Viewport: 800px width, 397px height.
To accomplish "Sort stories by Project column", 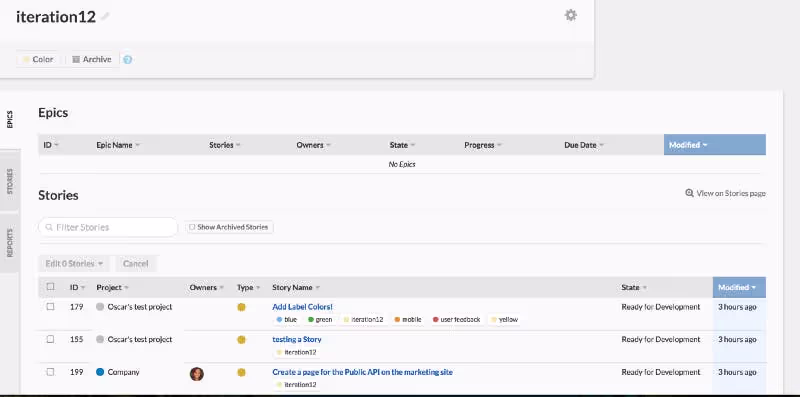I will click(x=112, y=287).
